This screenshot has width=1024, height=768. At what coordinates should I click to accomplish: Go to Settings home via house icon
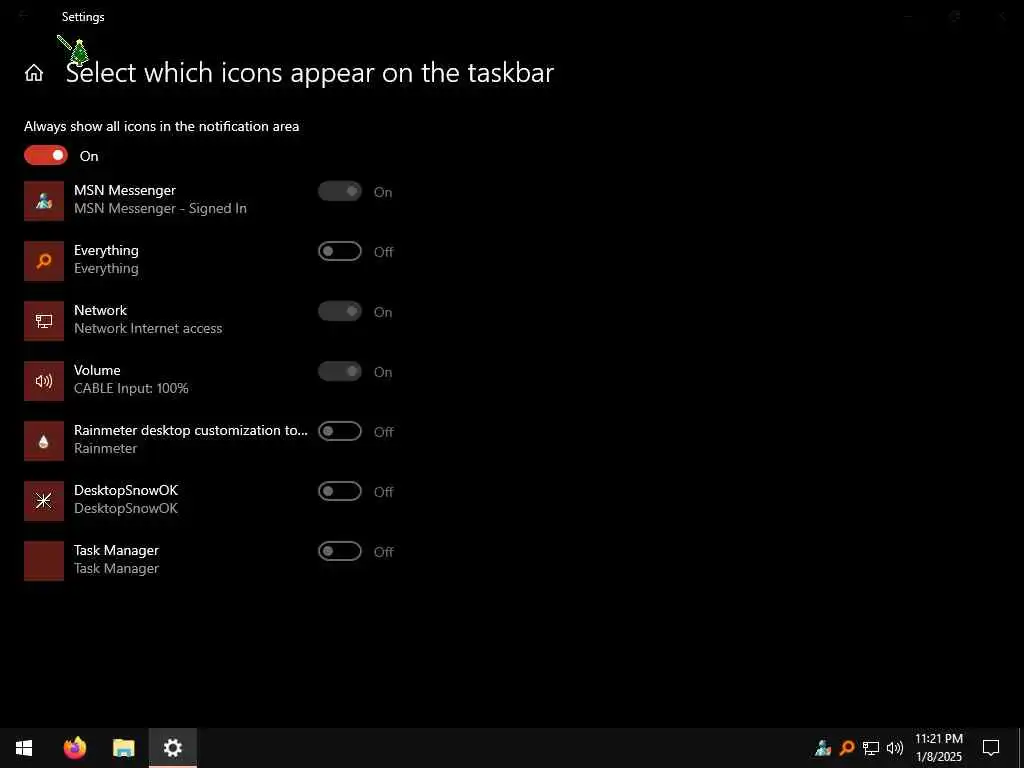click(x=34, y=72)
